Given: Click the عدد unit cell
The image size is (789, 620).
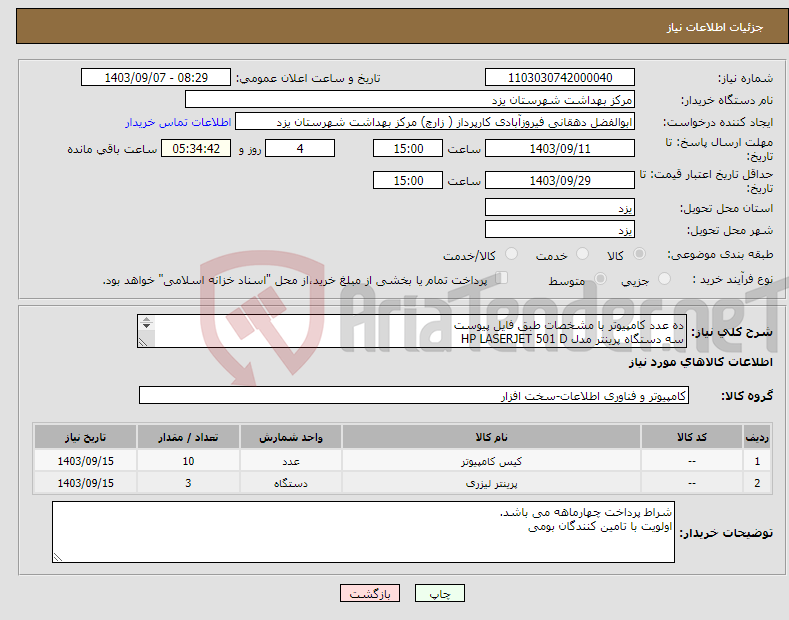Looking at the screenshot, I should click(291, 461).
